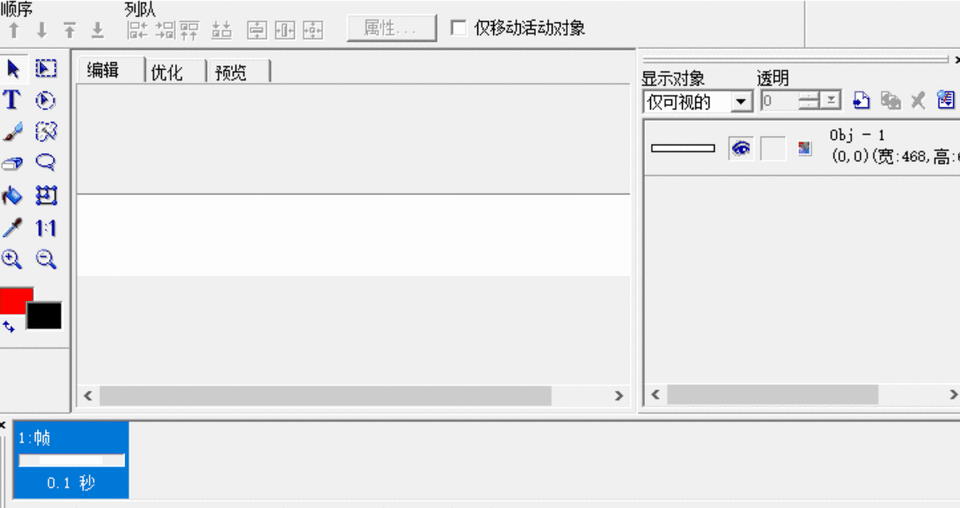Toggle the lock box for Obj - 1
This screenshot has height=508, width=960.
pyautogui.click(x=773, y=149)
